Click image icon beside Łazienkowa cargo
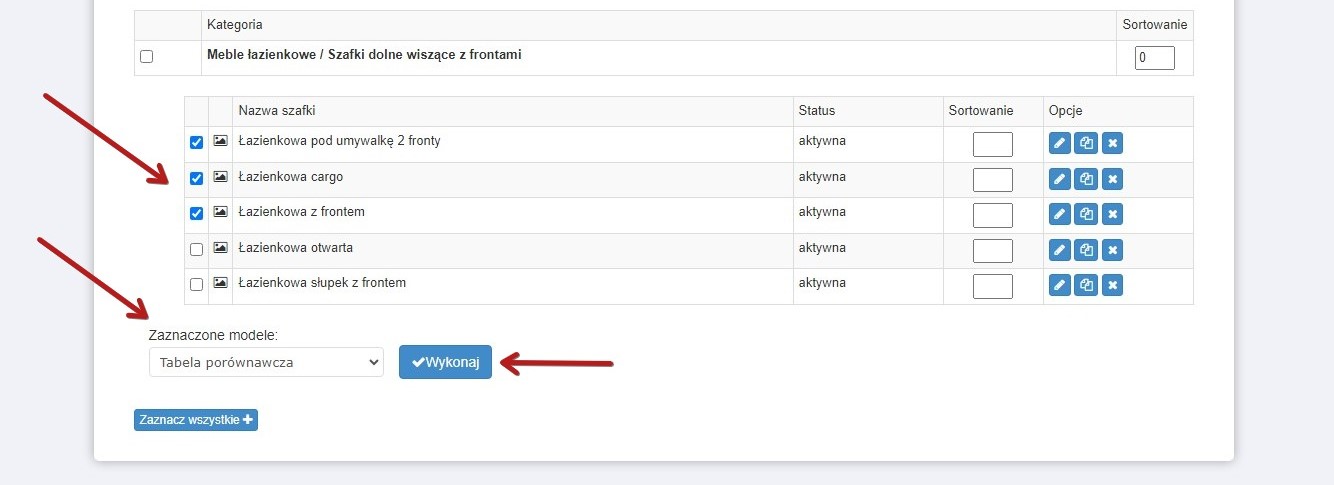This screenshot has width=1334, height=485. point(220,177)
